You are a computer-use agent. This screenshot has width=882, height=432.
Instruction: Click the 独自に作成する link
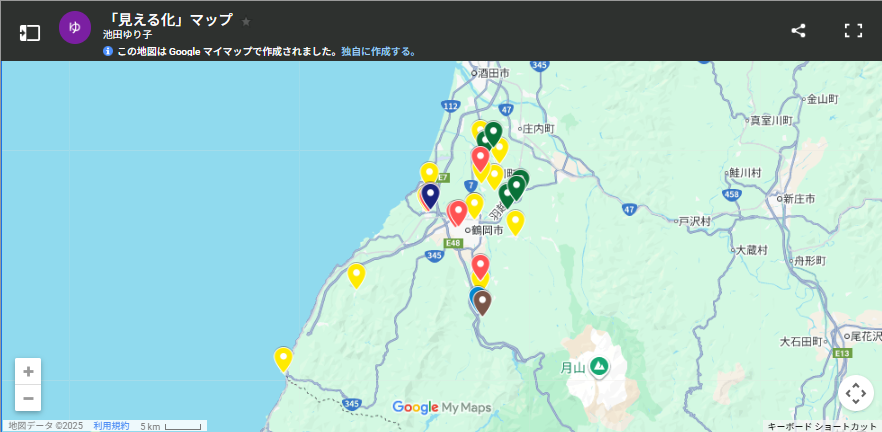(378, 51)
